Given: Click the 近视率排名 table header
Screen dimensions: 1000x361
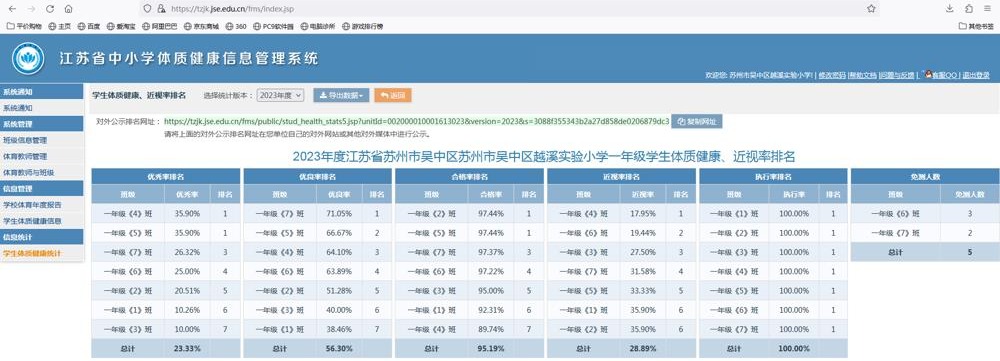Looking at the screenshot, I should click(621, 177).
